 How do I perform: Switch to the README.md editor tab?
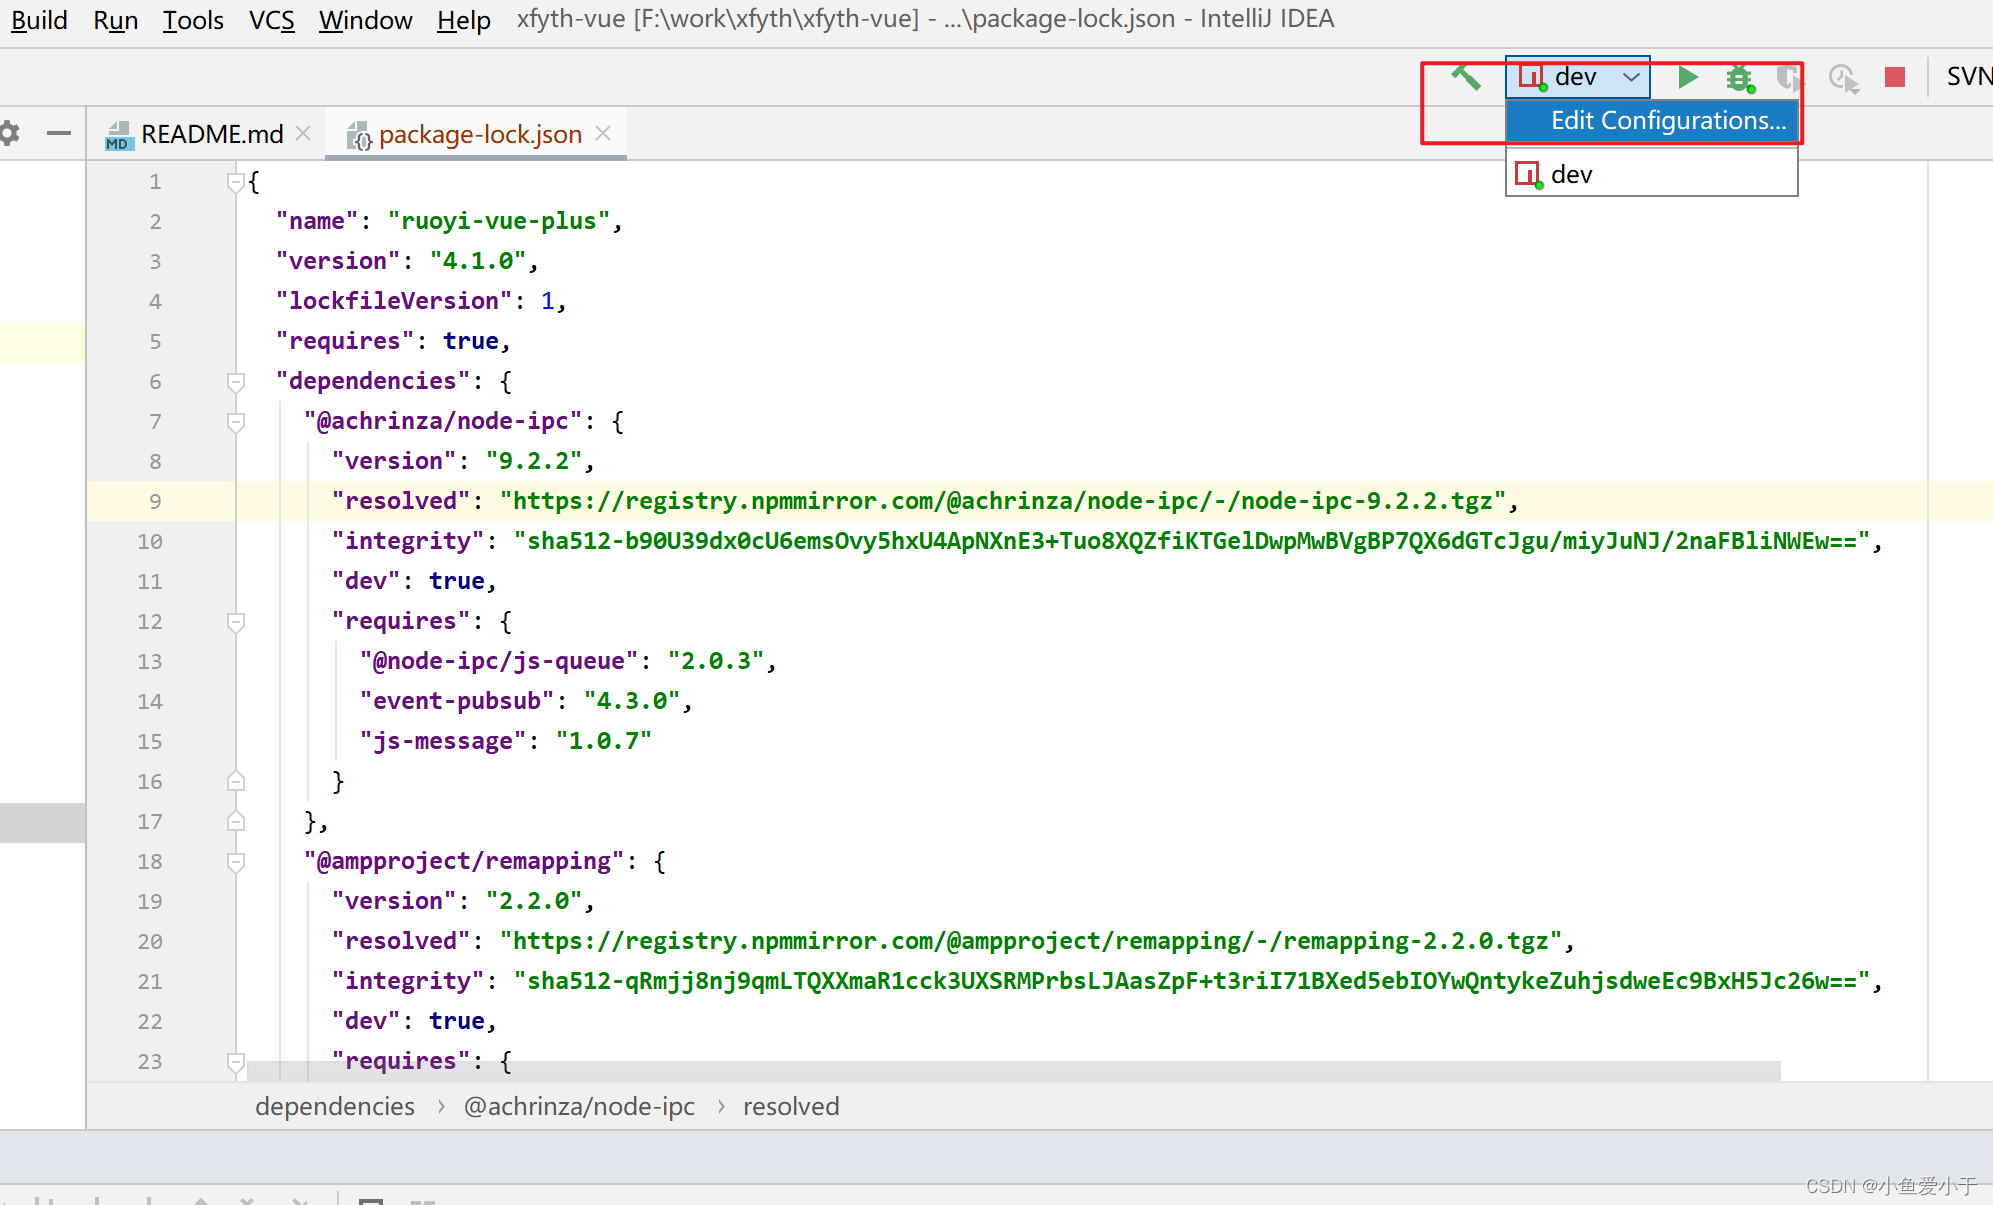tap(211, 134)
